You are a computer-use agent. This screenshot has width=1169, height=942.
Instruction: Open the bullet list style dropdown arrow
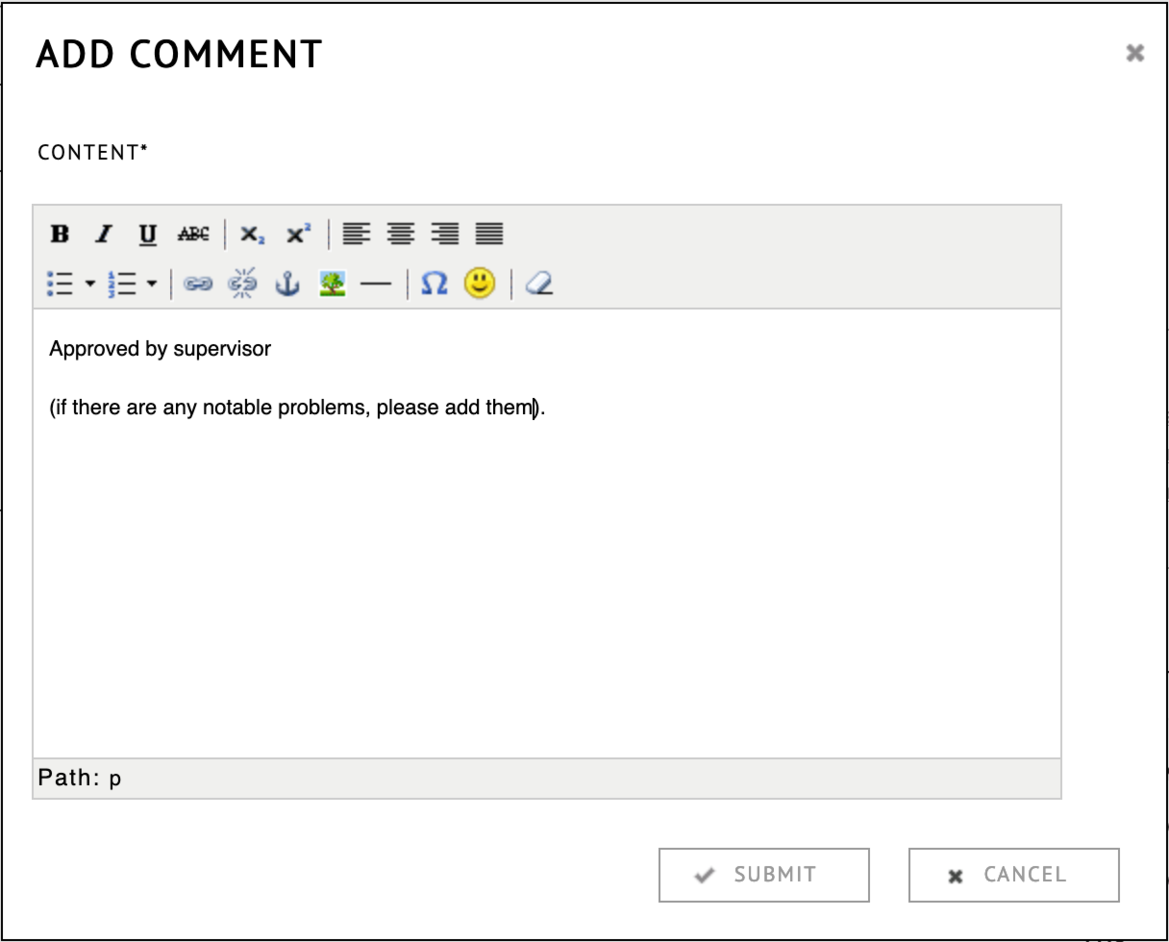(x=90, y=285)
